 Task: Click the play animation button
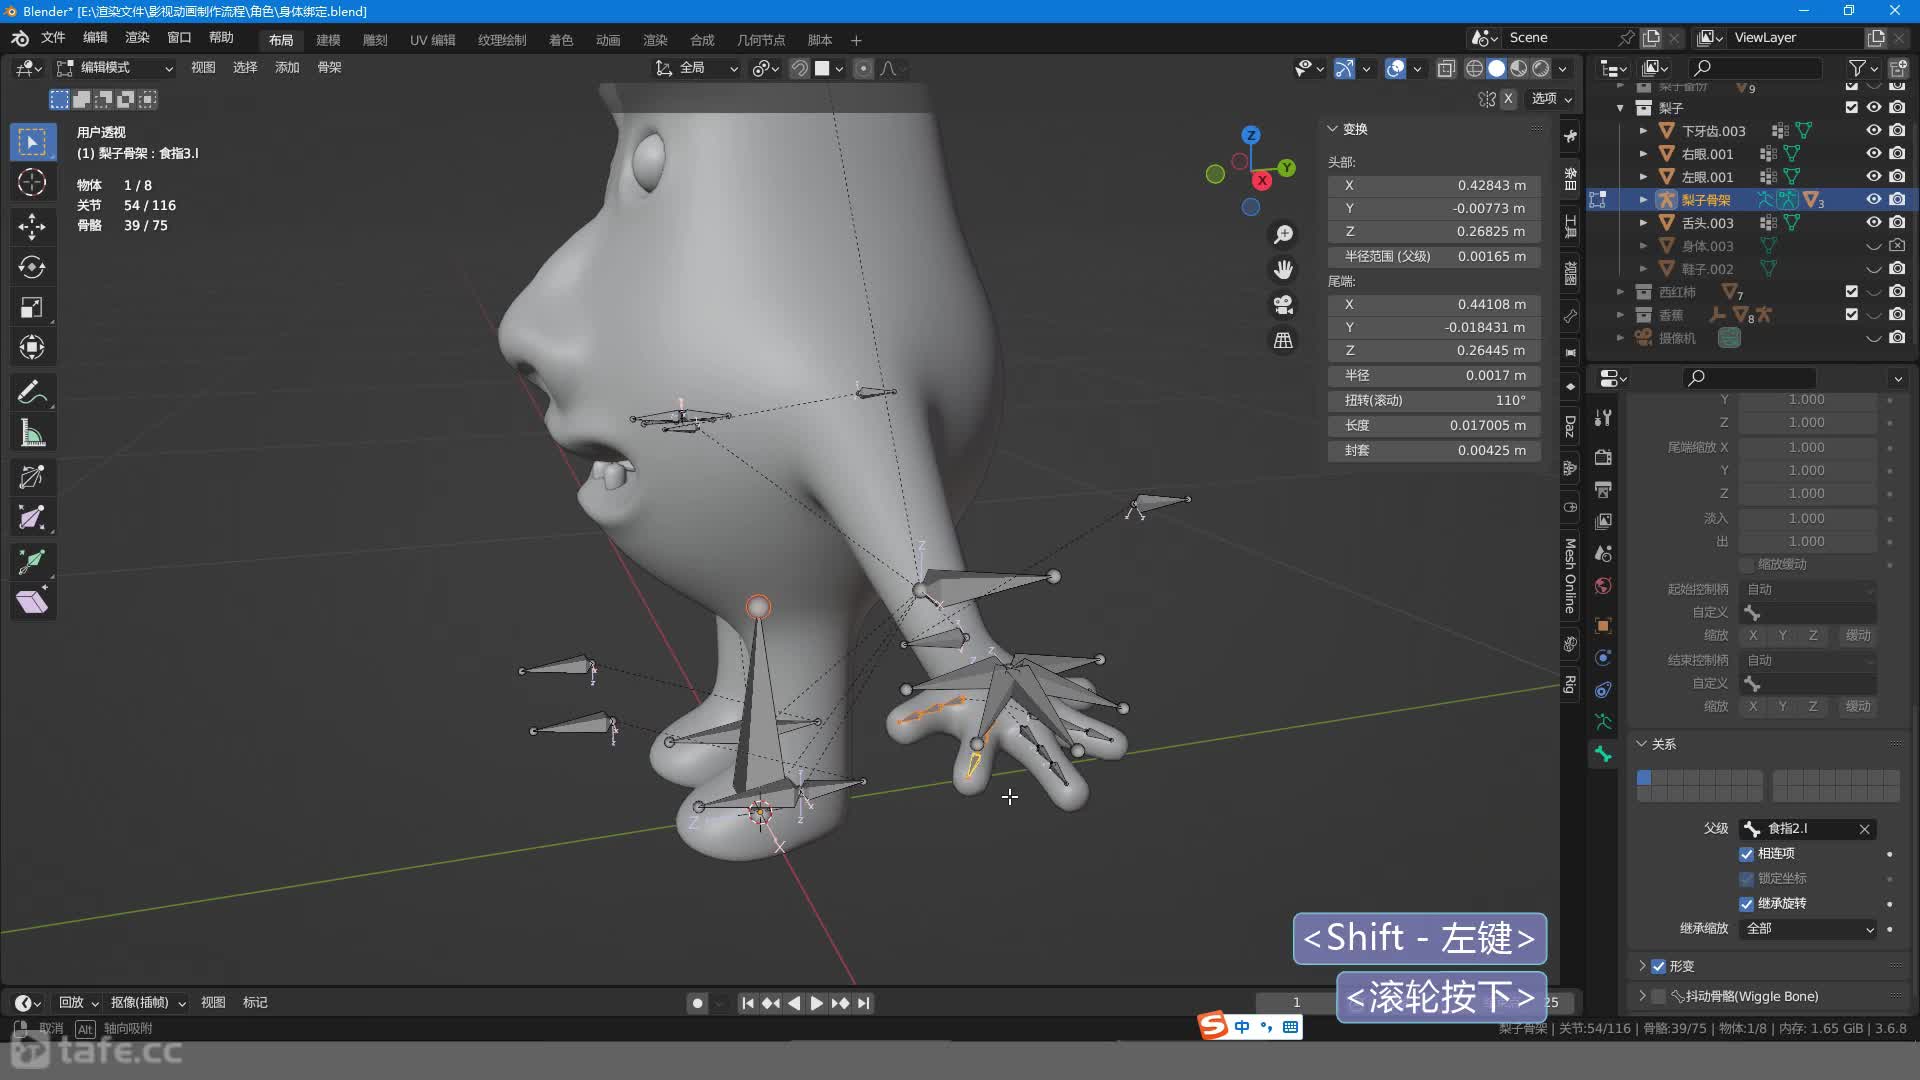point(816,1003)
